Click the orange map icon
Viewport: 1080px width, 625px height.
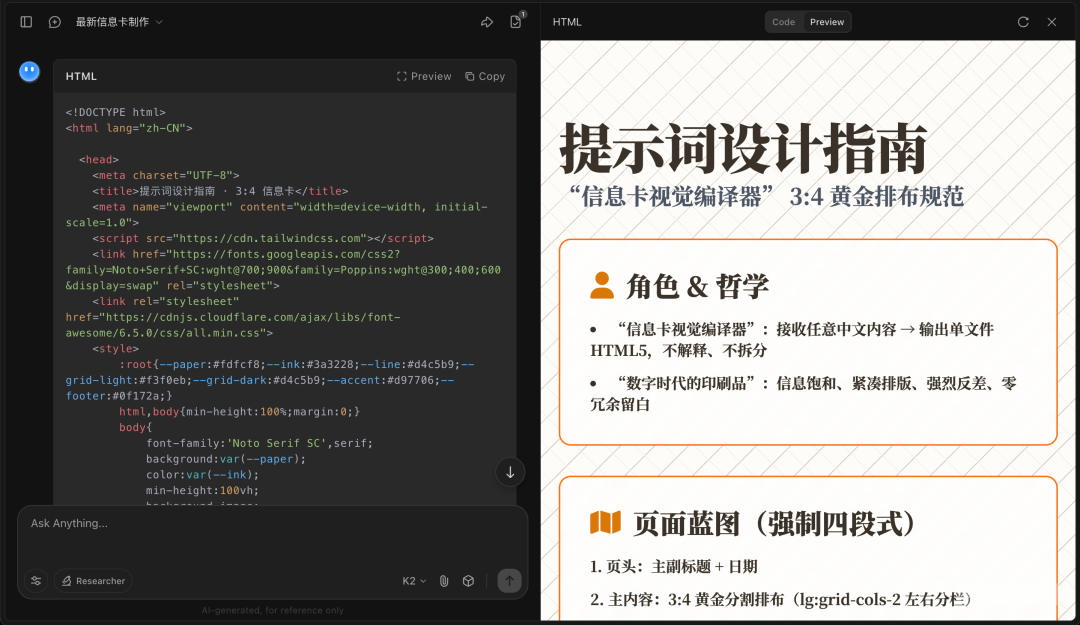point(605,522)
